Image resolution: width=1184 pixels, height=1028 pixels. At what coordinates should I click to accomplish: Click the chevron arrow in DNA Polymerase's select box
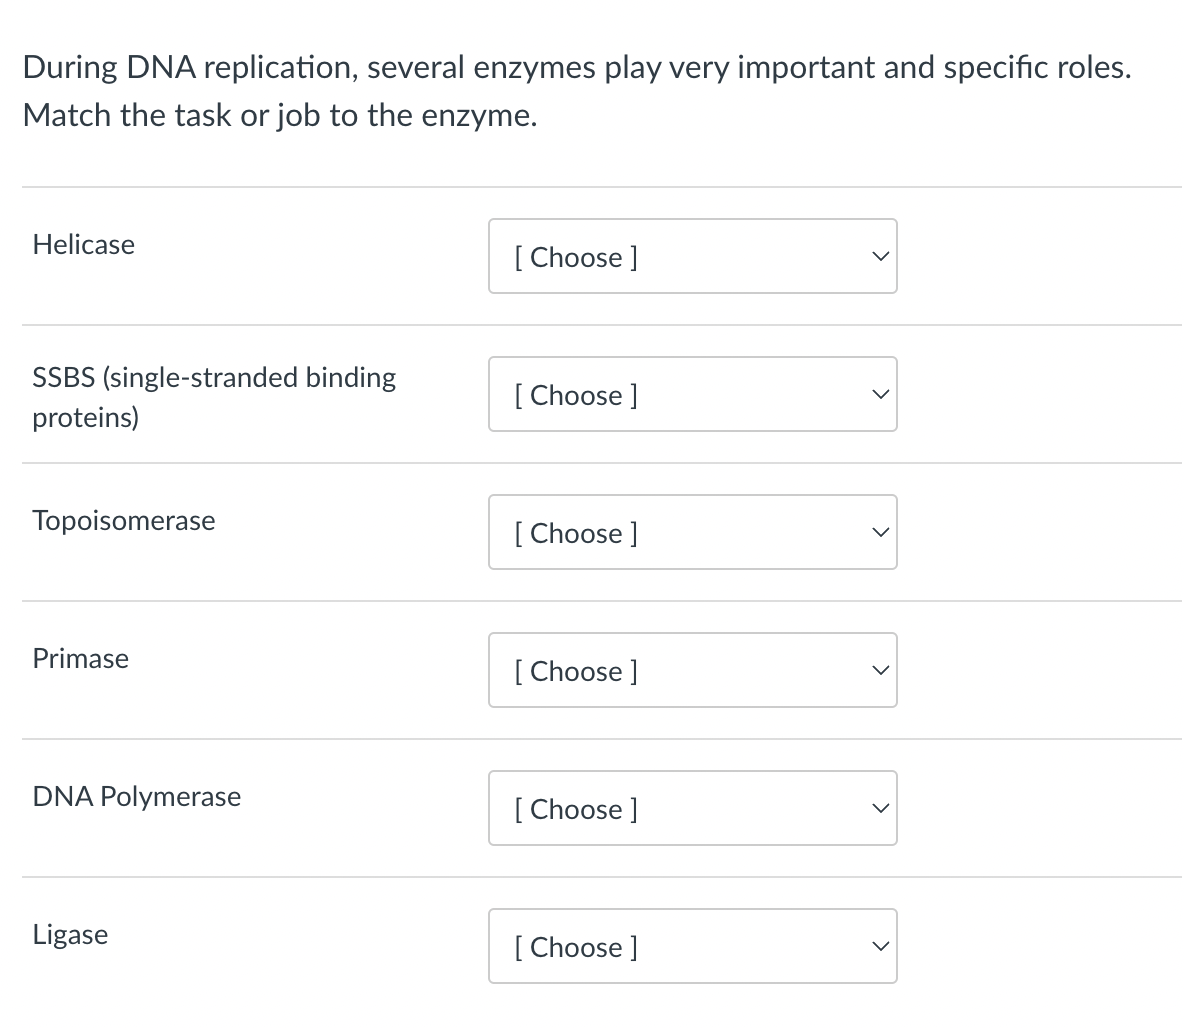click(x=878, y=809)
